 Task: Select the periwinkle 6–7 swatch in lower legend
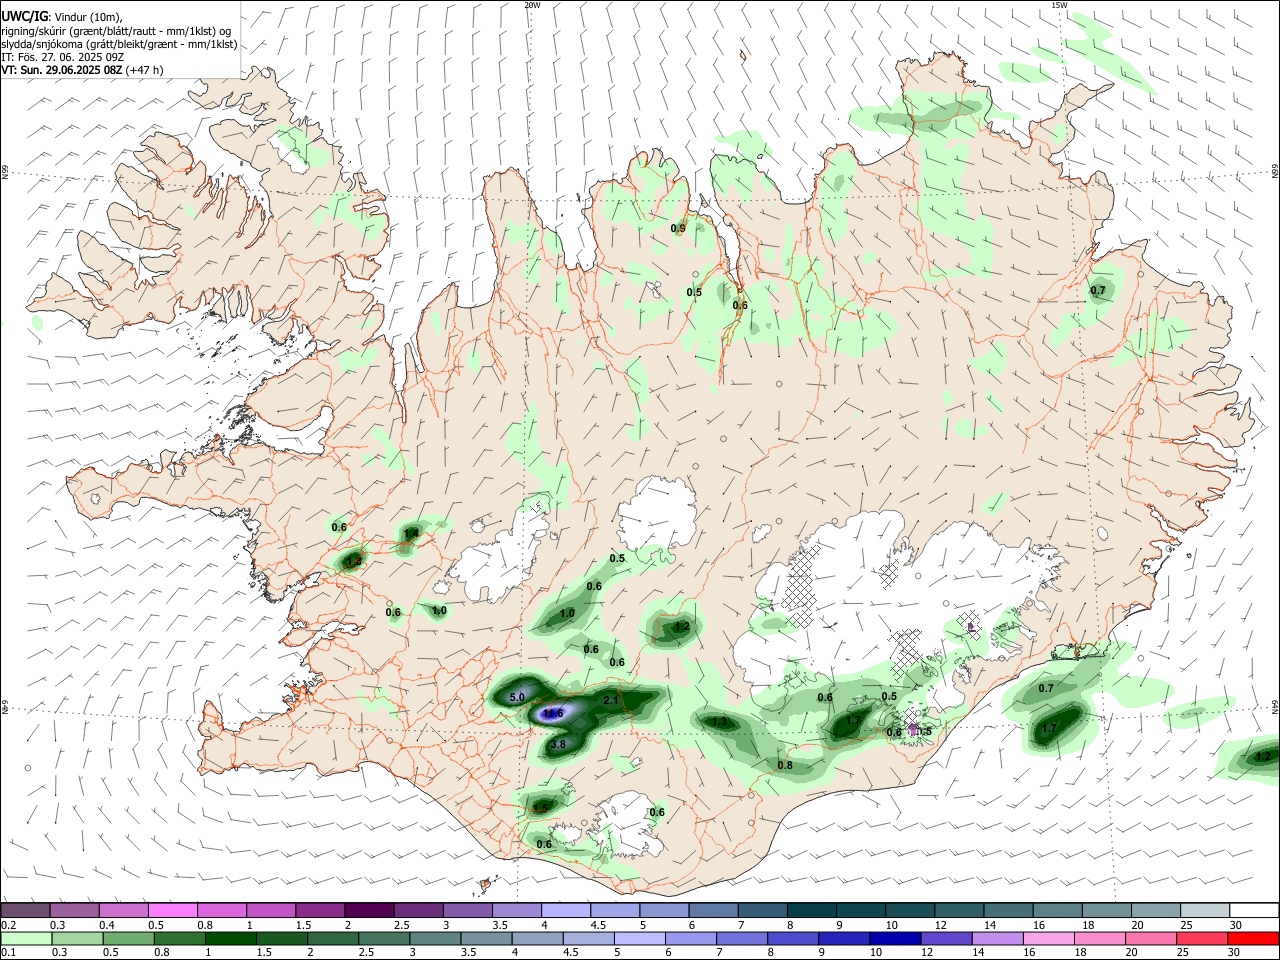(691, 938)
